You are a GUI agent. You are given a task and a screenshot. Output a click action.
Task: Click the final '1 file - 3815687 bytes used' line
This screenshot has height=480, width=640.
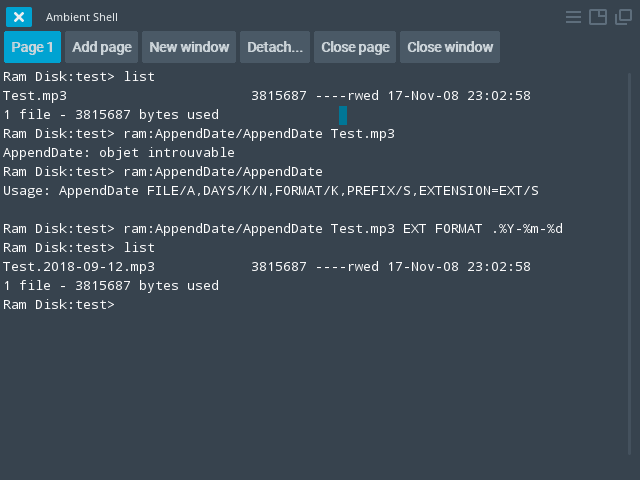coord(111,286)
